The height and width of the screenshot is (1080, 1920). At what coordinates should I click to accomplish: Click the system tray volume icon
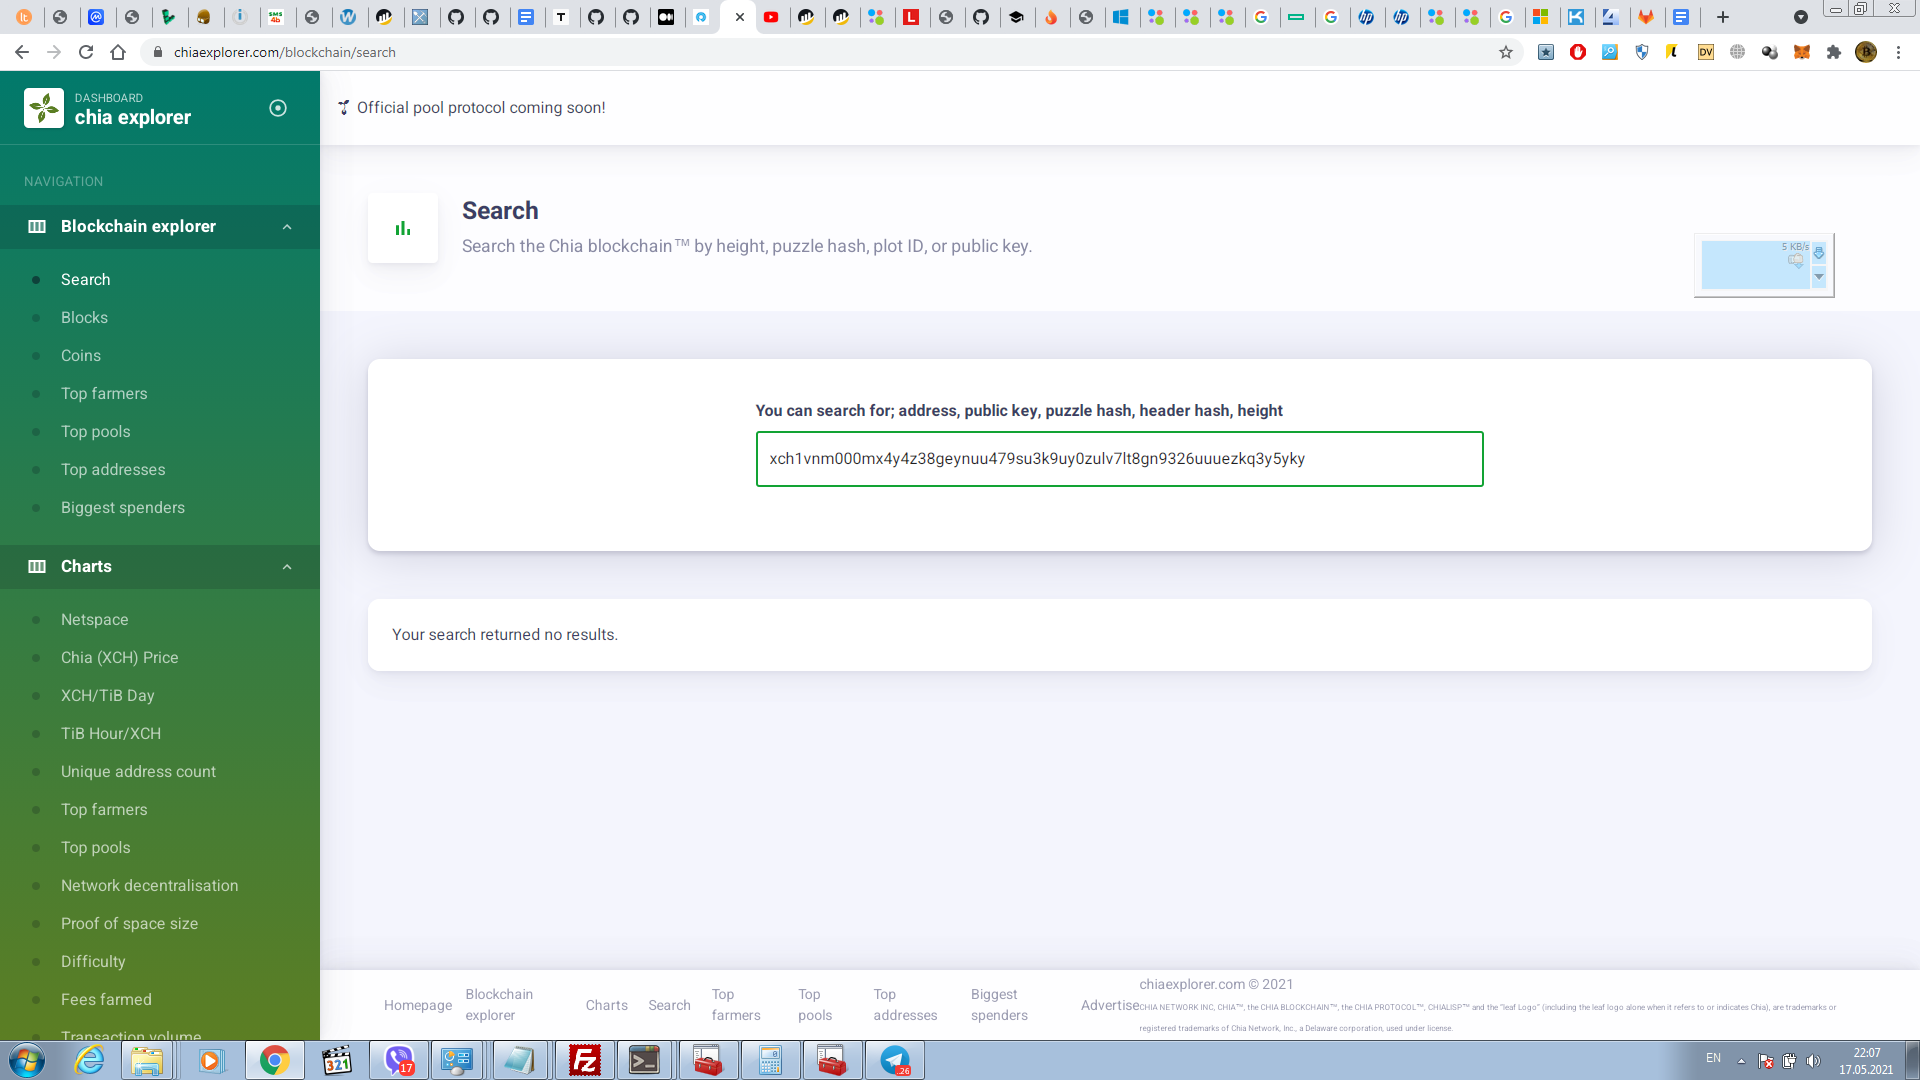coord(1813,1061)
